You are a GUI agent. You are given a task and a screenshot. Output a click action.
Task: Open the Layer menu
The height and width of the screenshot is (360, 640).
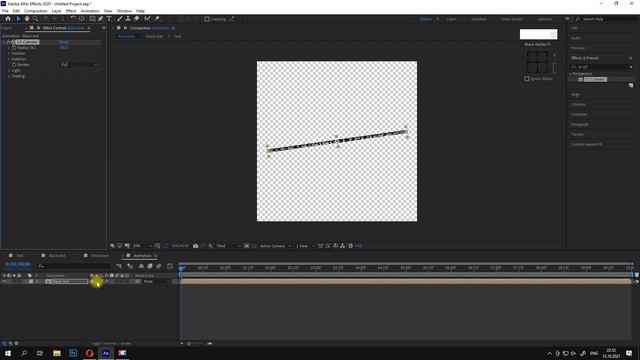tap(56, 11)
